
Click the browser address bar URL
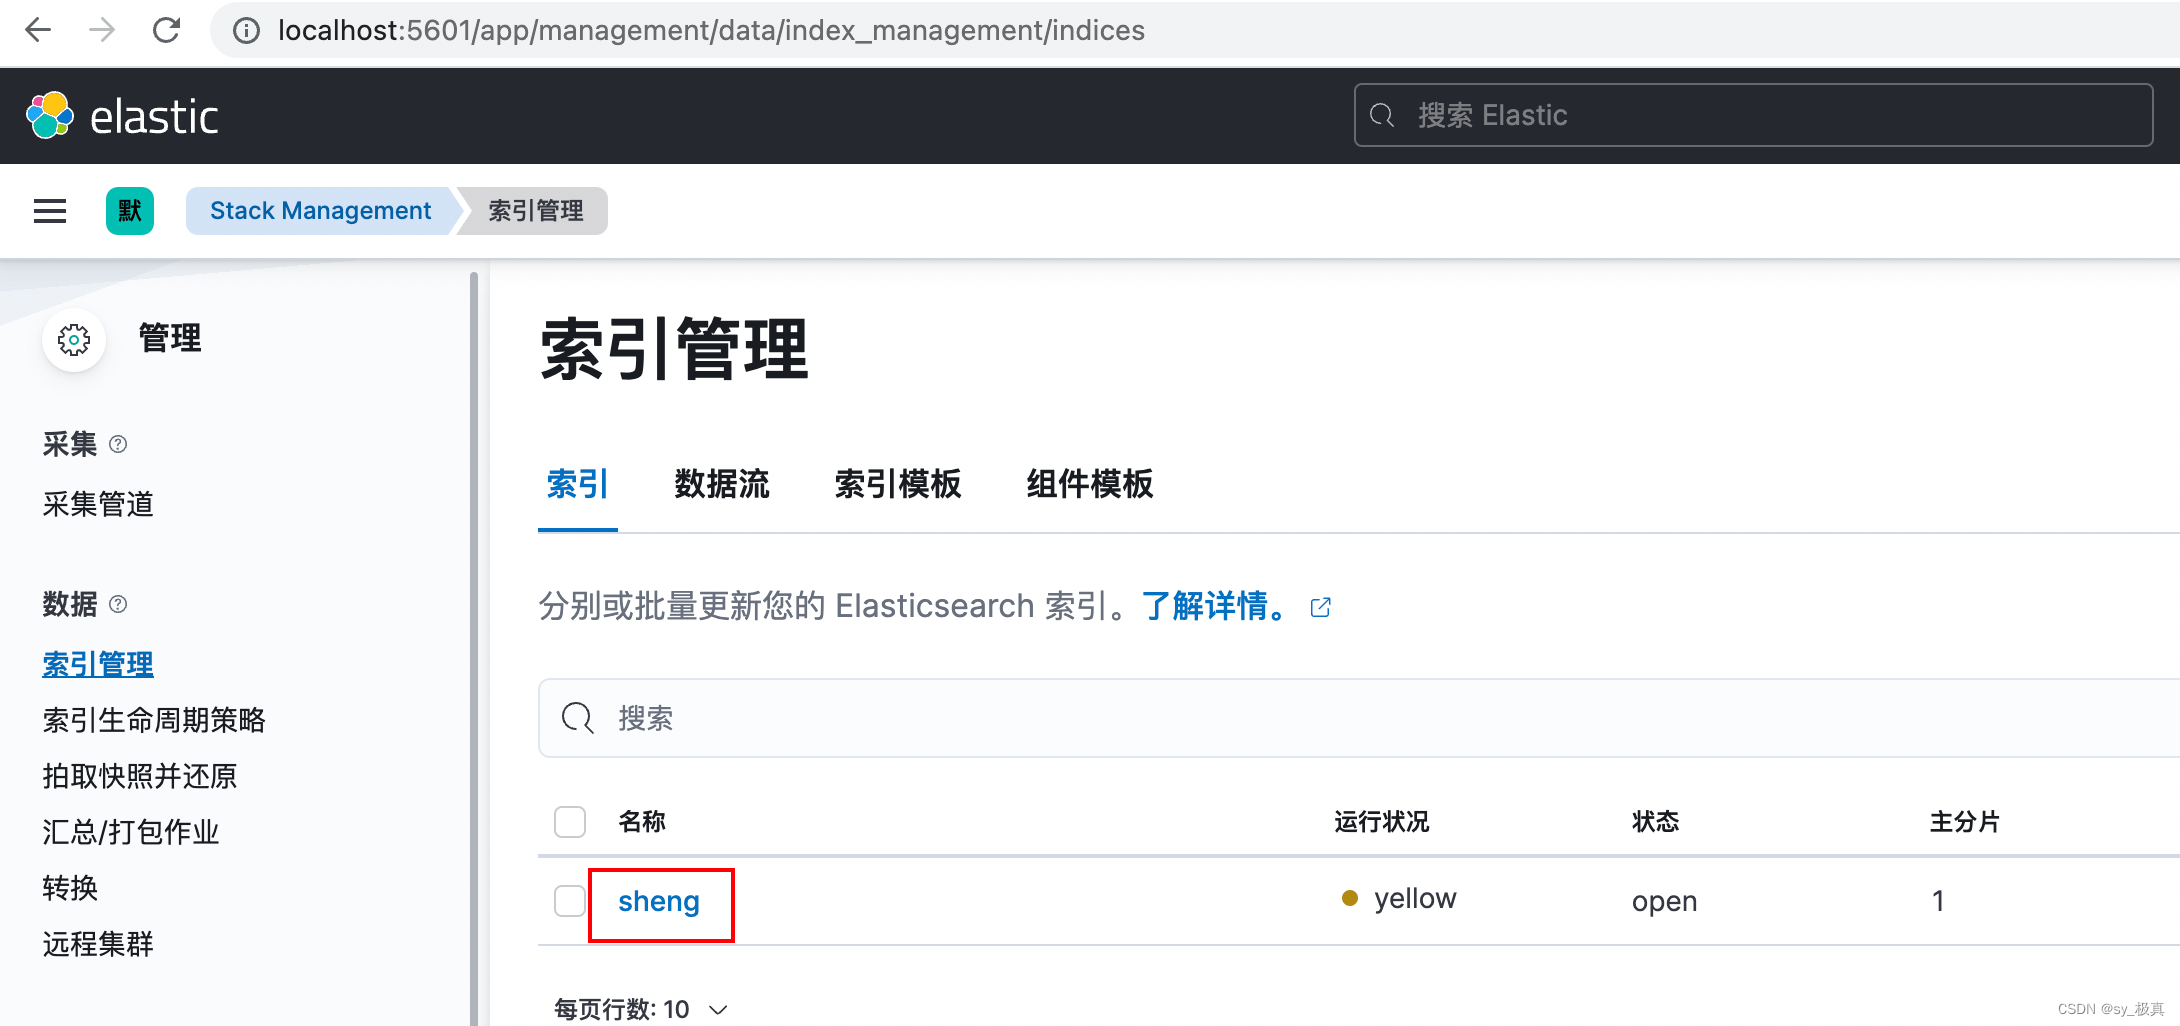click(x=711, y=31)
